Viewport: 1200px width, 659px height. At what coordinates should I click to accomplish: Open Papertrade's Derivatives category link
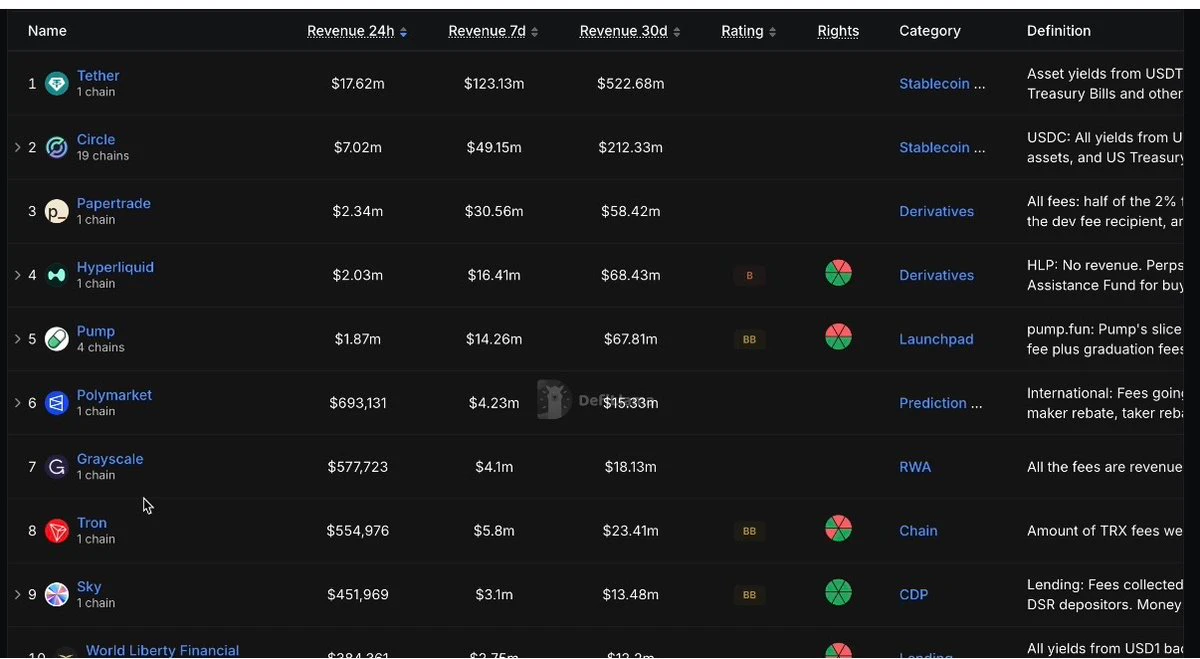point(936,212)
